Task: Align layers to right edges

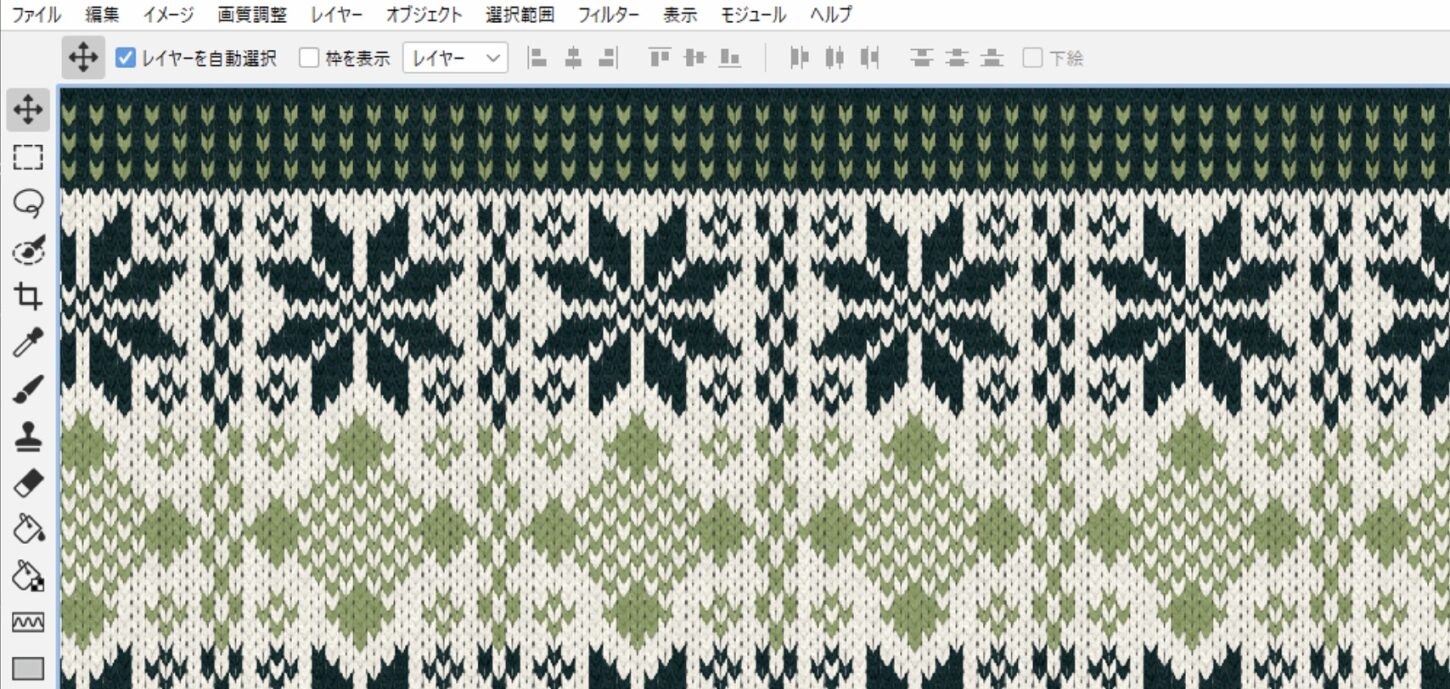Action: 607,58
